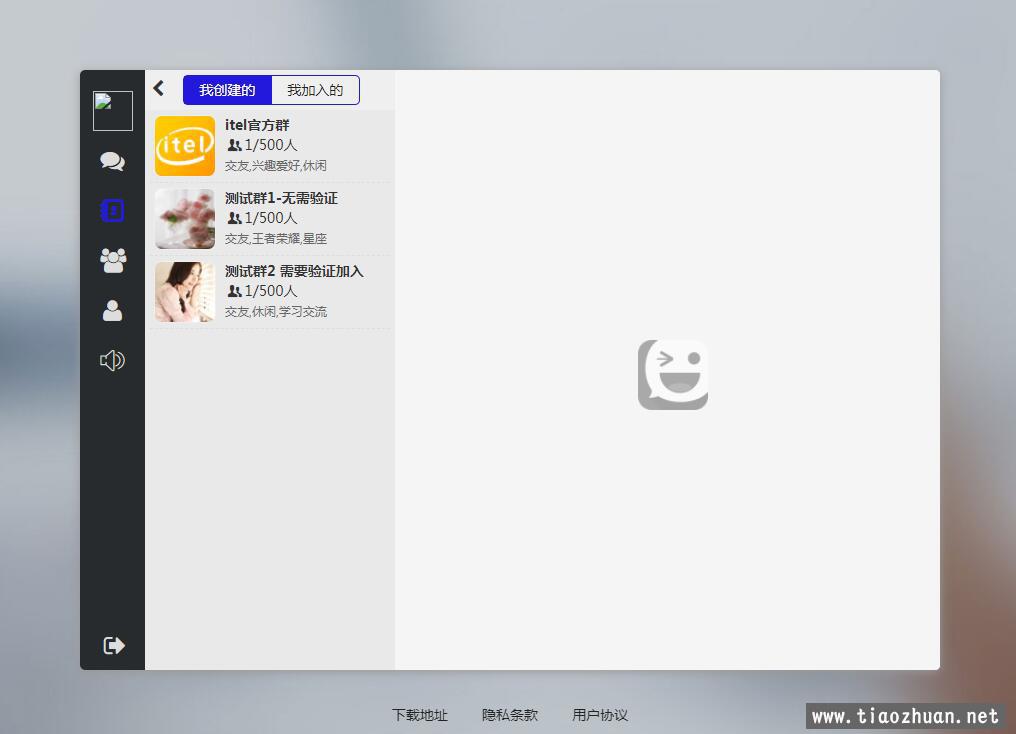Switch to the 我创建的 tab

227,90
